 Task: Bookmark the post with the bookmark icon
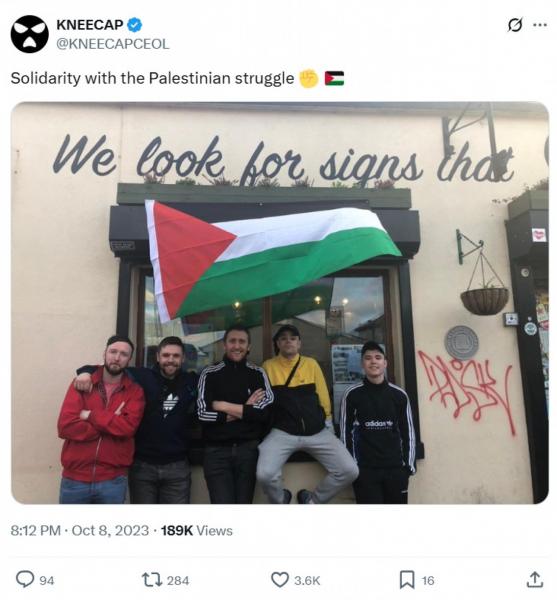click(x=407, y=579)
